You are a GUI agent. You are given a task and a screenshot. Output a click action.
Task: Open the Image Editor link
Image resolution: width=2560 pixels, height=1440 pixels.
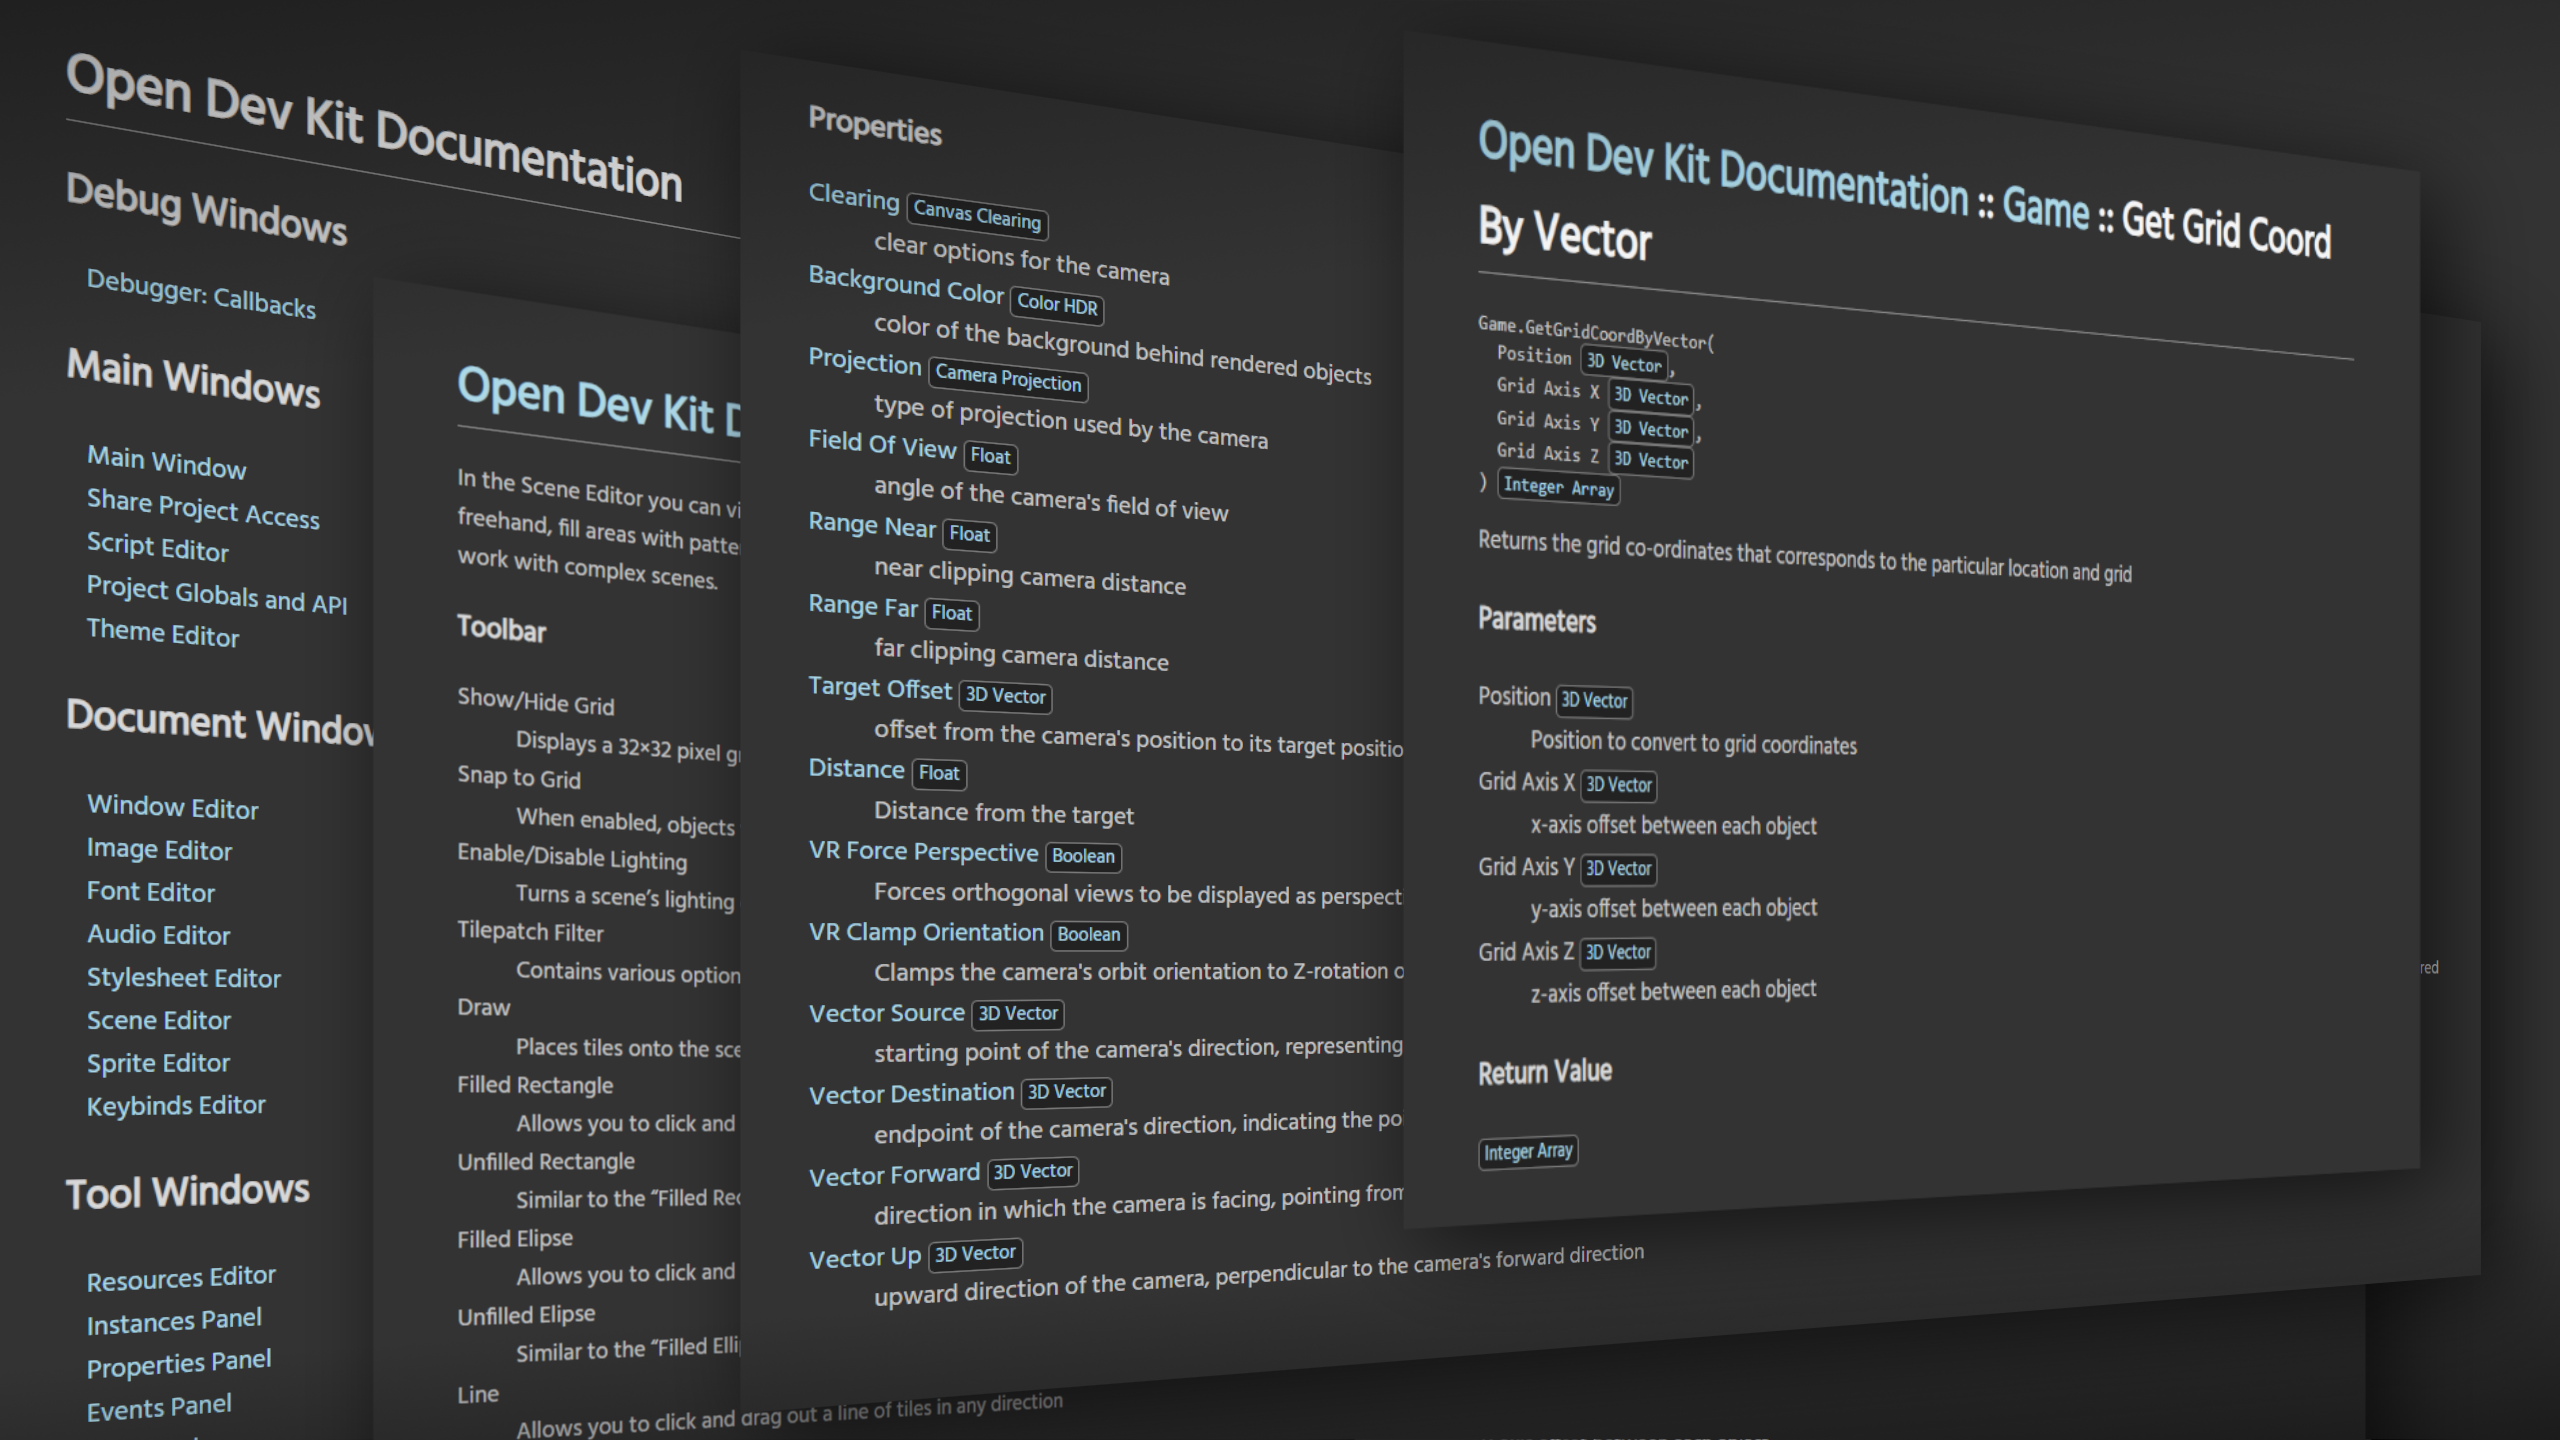pos(160,849)
